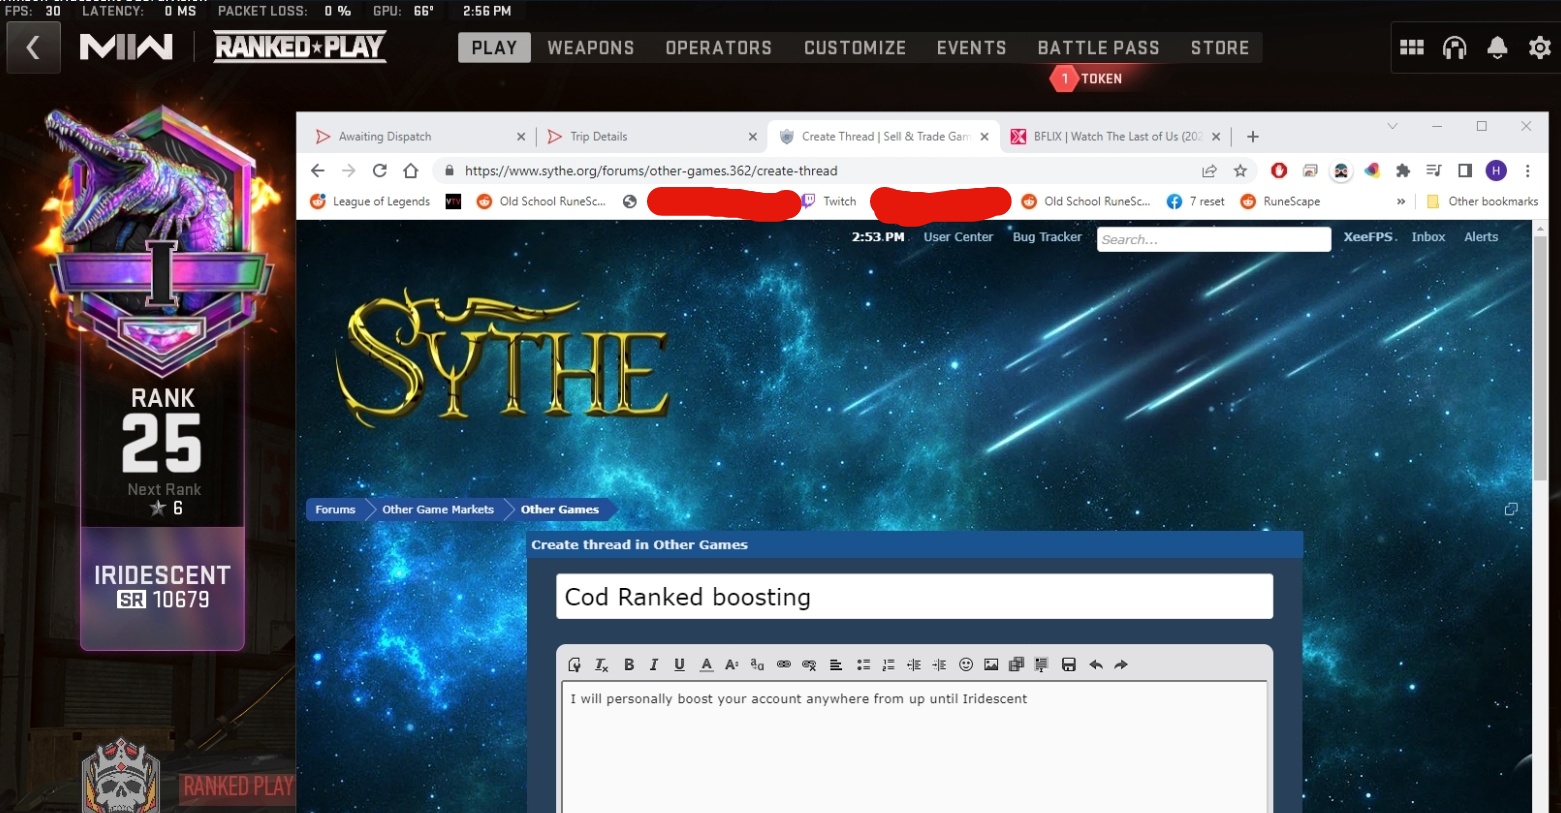Open the Inbox link on Sythe
The image size is (1561, 813).
1428,237
